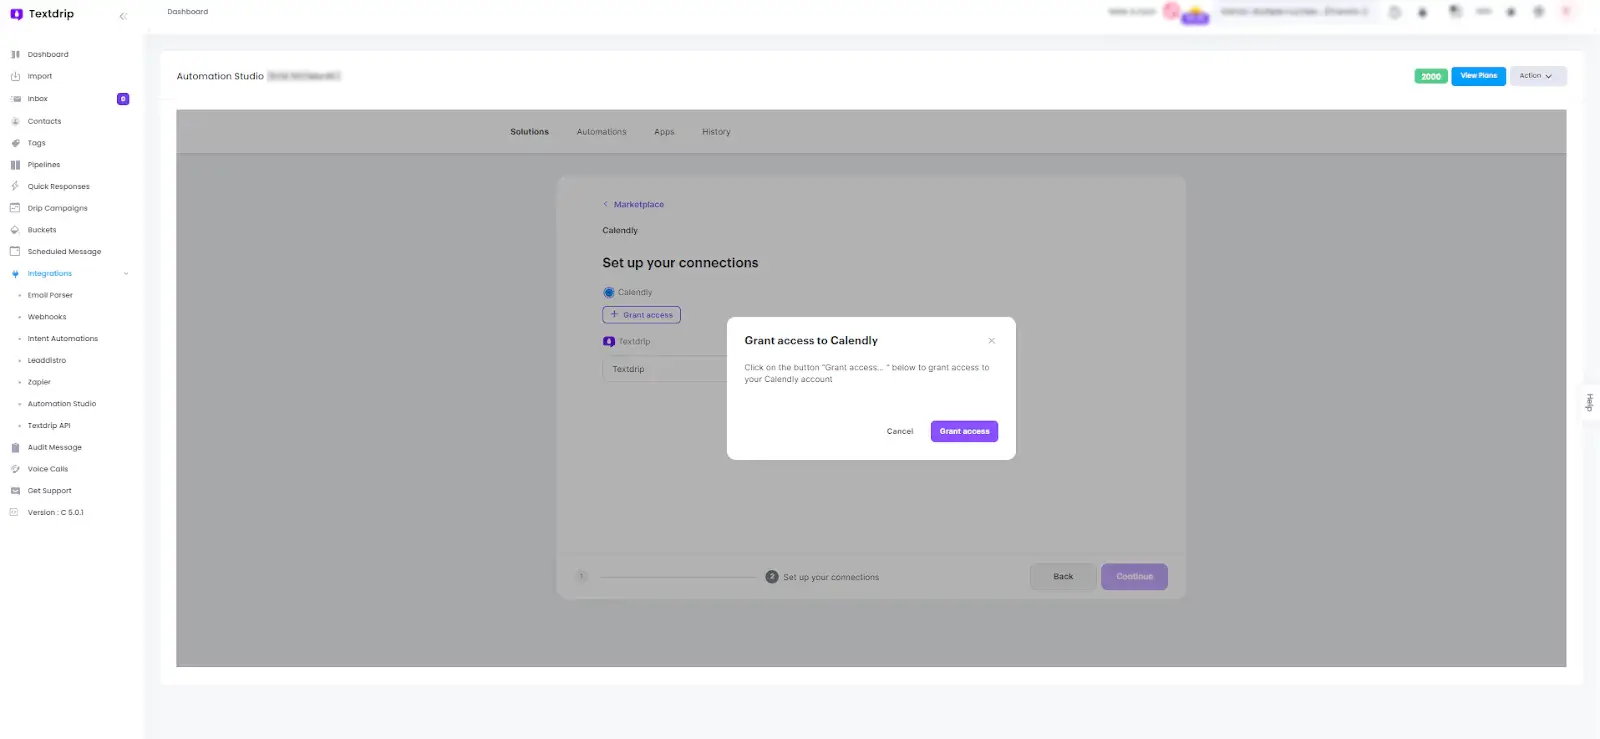Screen dimensions: 1600x739
Task: Click the Version info icon
Action: (14, 512)
